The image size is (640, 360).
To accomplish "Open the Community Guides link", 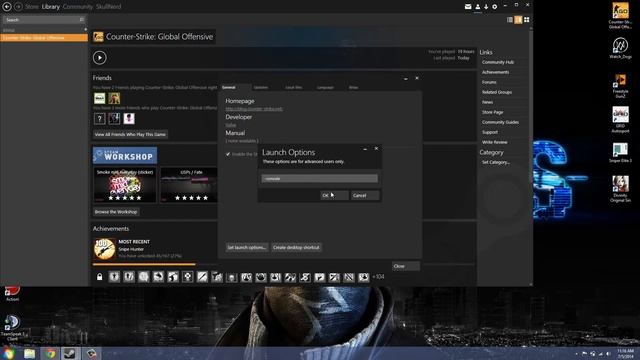I will (500, 122).
